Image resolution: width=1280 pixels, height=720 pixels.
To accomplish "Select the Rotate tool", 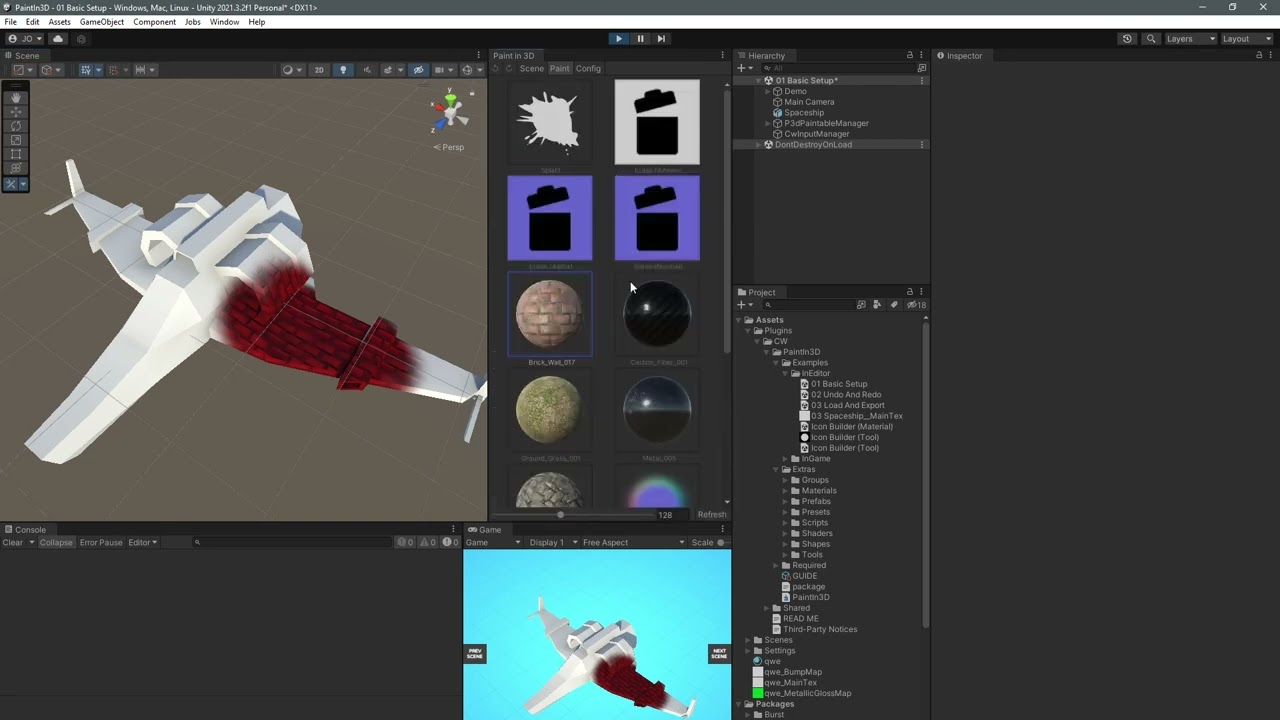I will [15, 126].
